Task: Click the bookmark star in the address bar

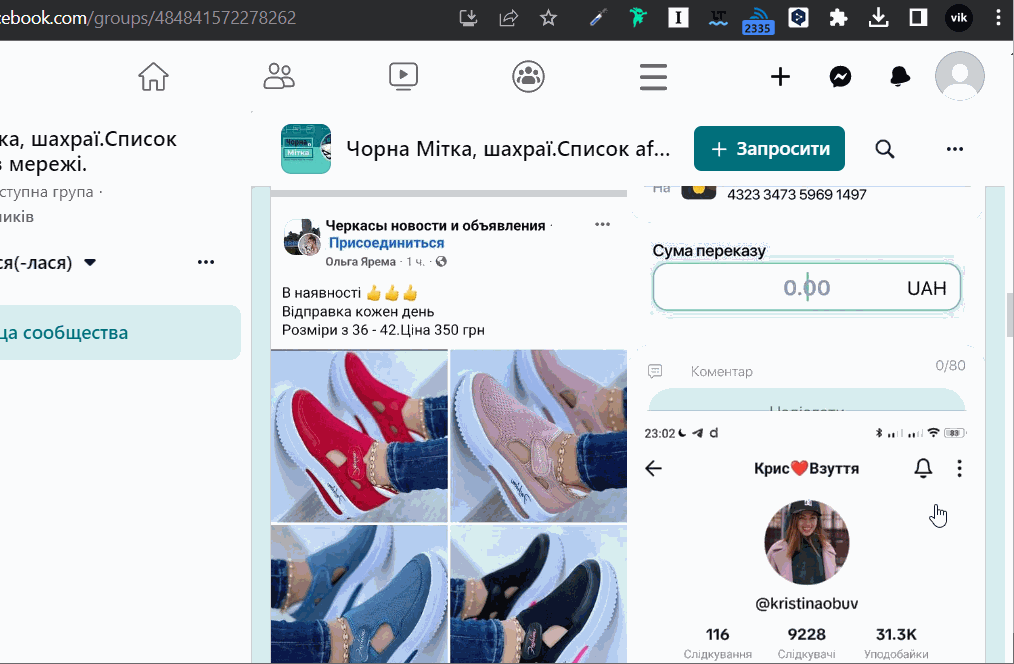Action: point(548,17)
